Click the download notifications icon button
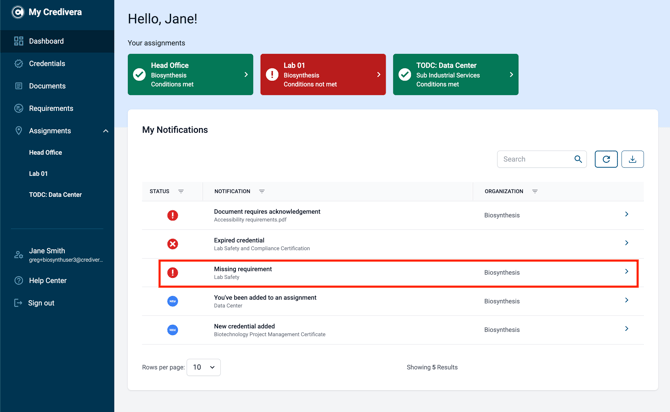Viewport: 670px width, 412px height. pos(632,159)
